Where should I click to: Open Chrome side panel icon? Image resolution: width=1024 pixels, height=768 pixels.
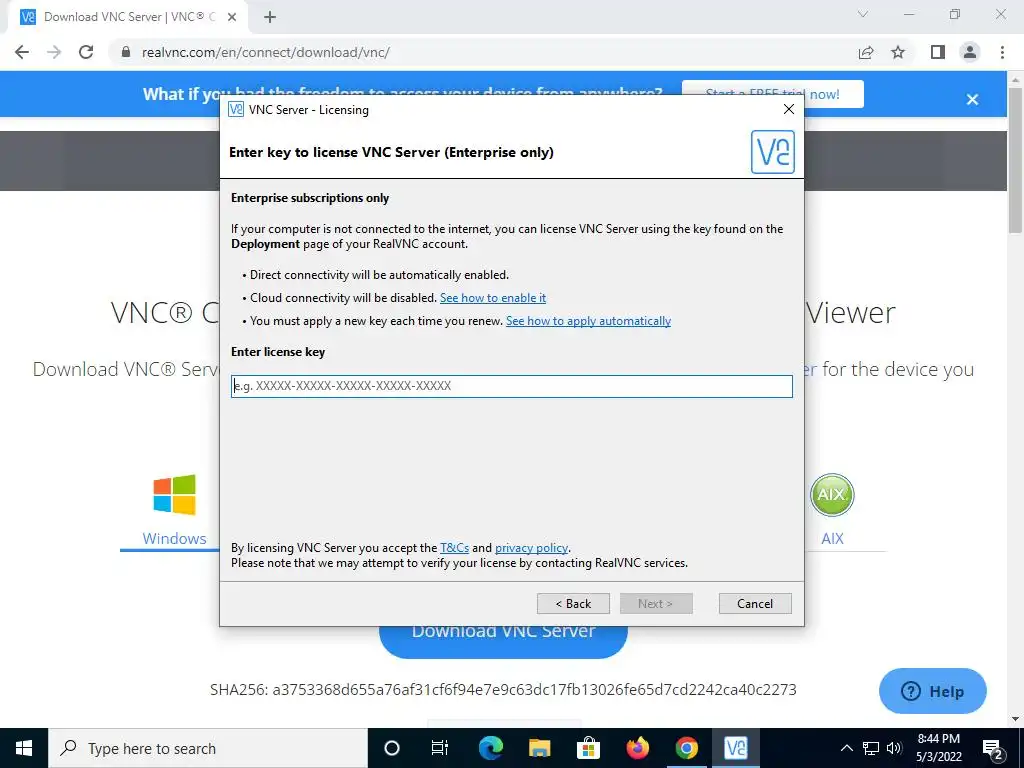938,52
